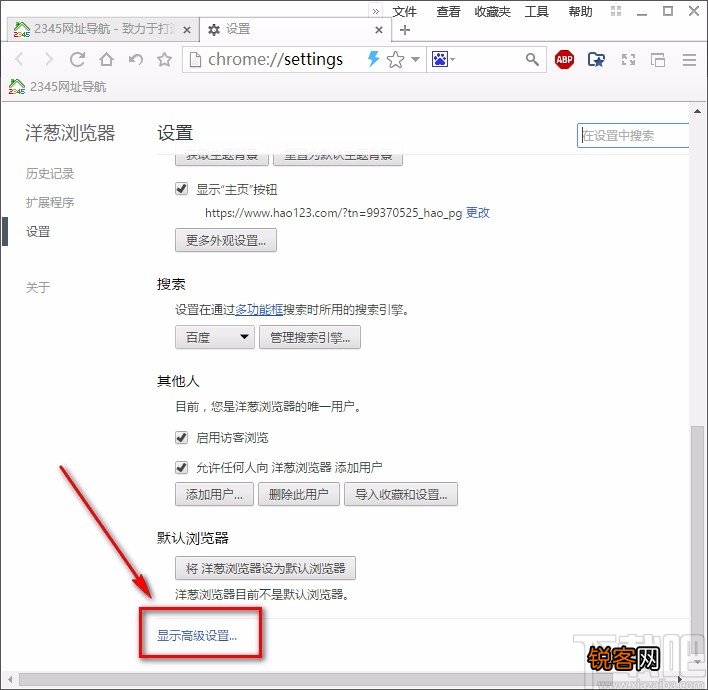This screenshot has width=708, height=690.
Task: Click the 在设置中搜索 search box
Action: [633, 135]
